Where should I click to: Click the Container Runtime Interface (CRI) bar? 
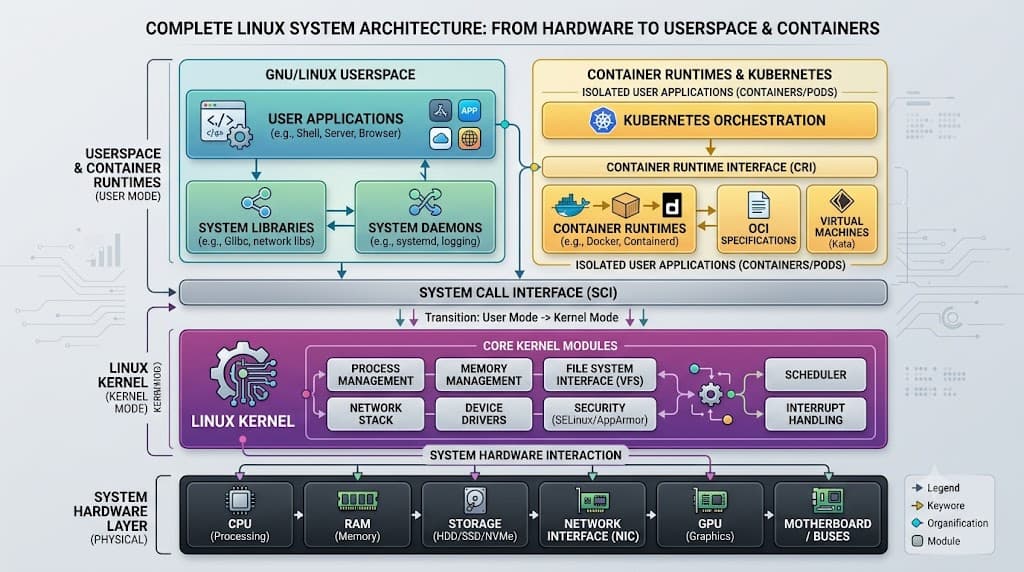pos(710,167)
